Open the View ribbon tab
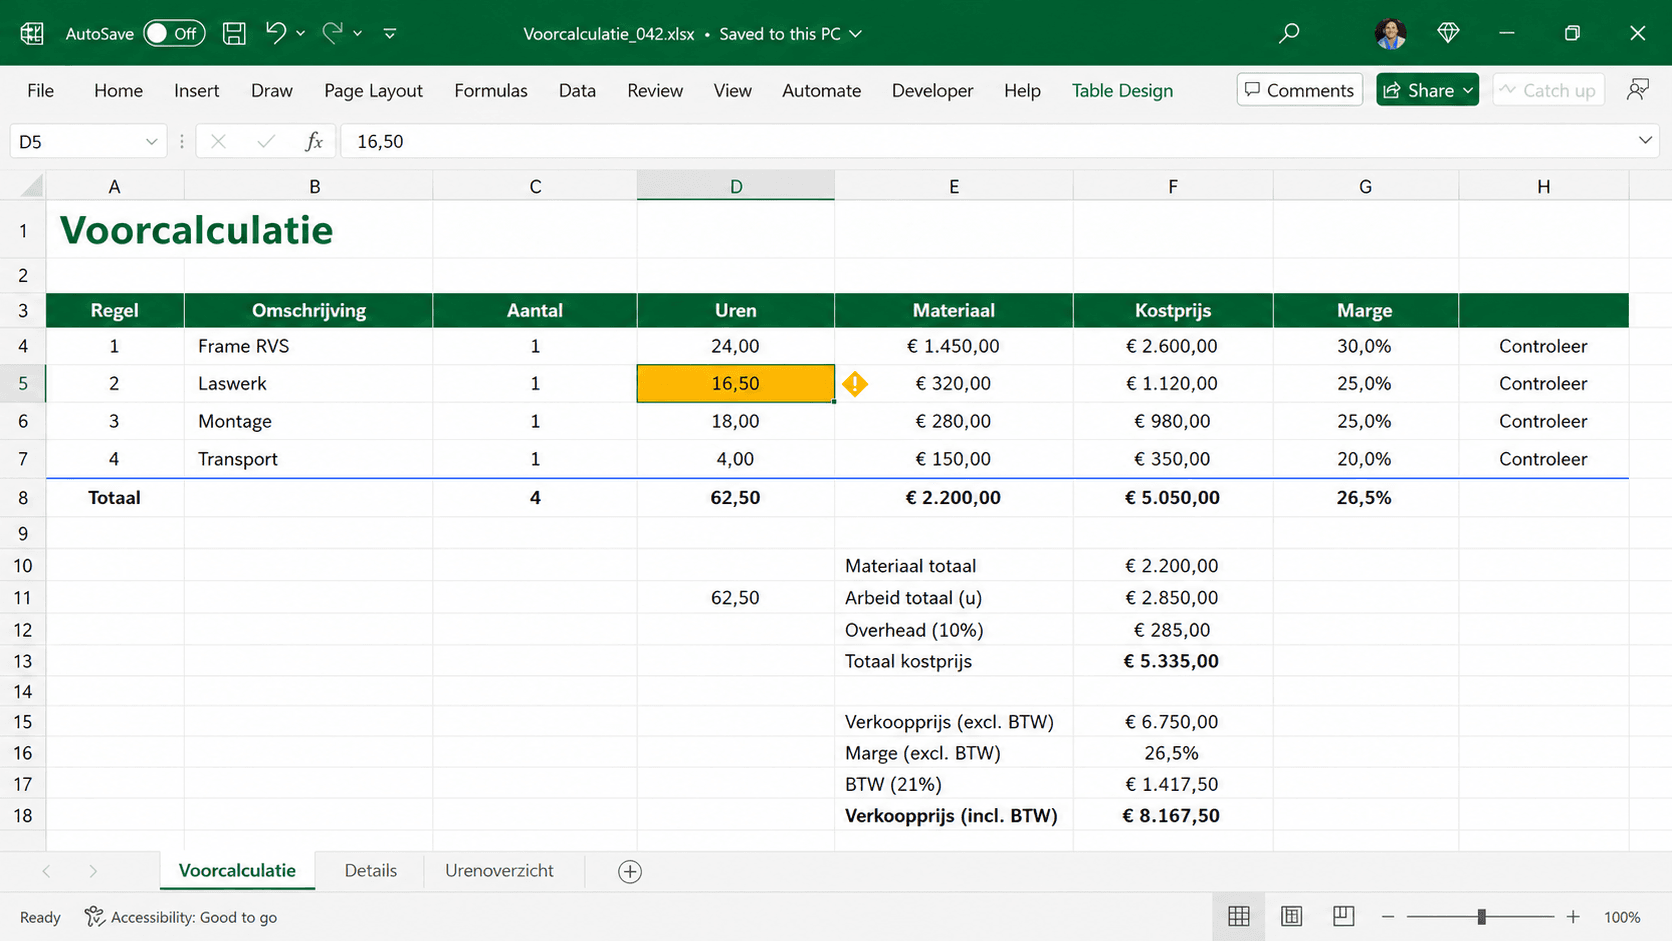Viewport: 1672px width, 941px height. 732,90
